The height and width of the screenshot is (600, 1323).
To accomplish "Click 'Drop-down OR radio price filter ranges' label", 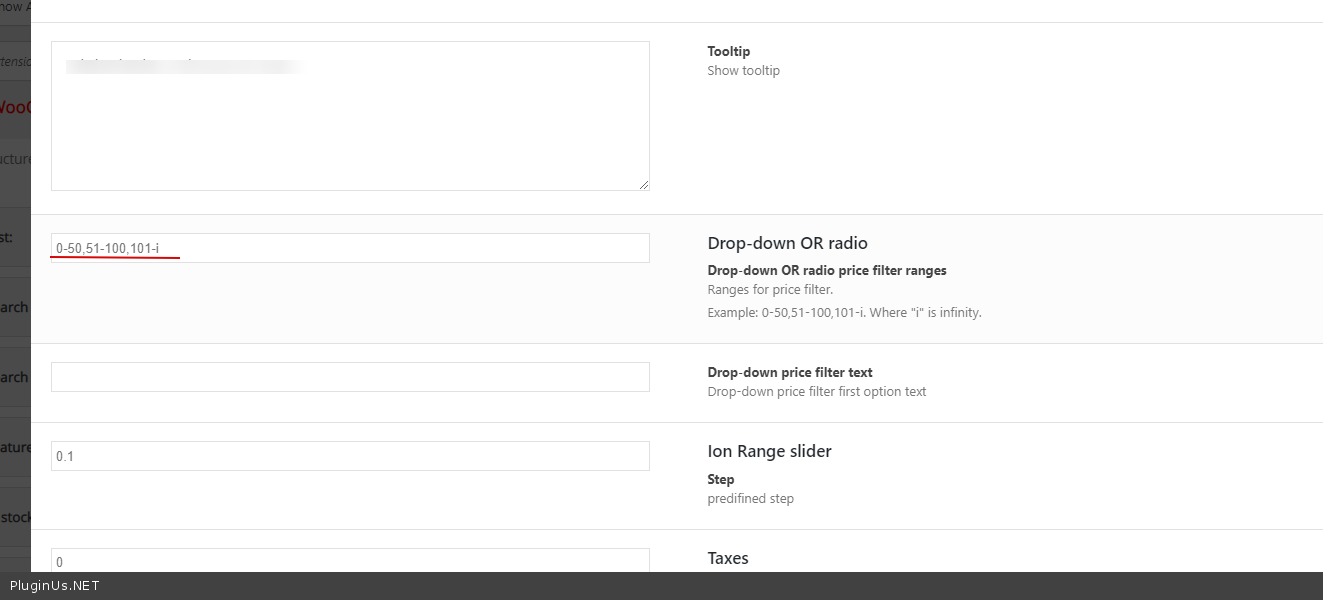I will pyautogui.click(x=826, y=270).
